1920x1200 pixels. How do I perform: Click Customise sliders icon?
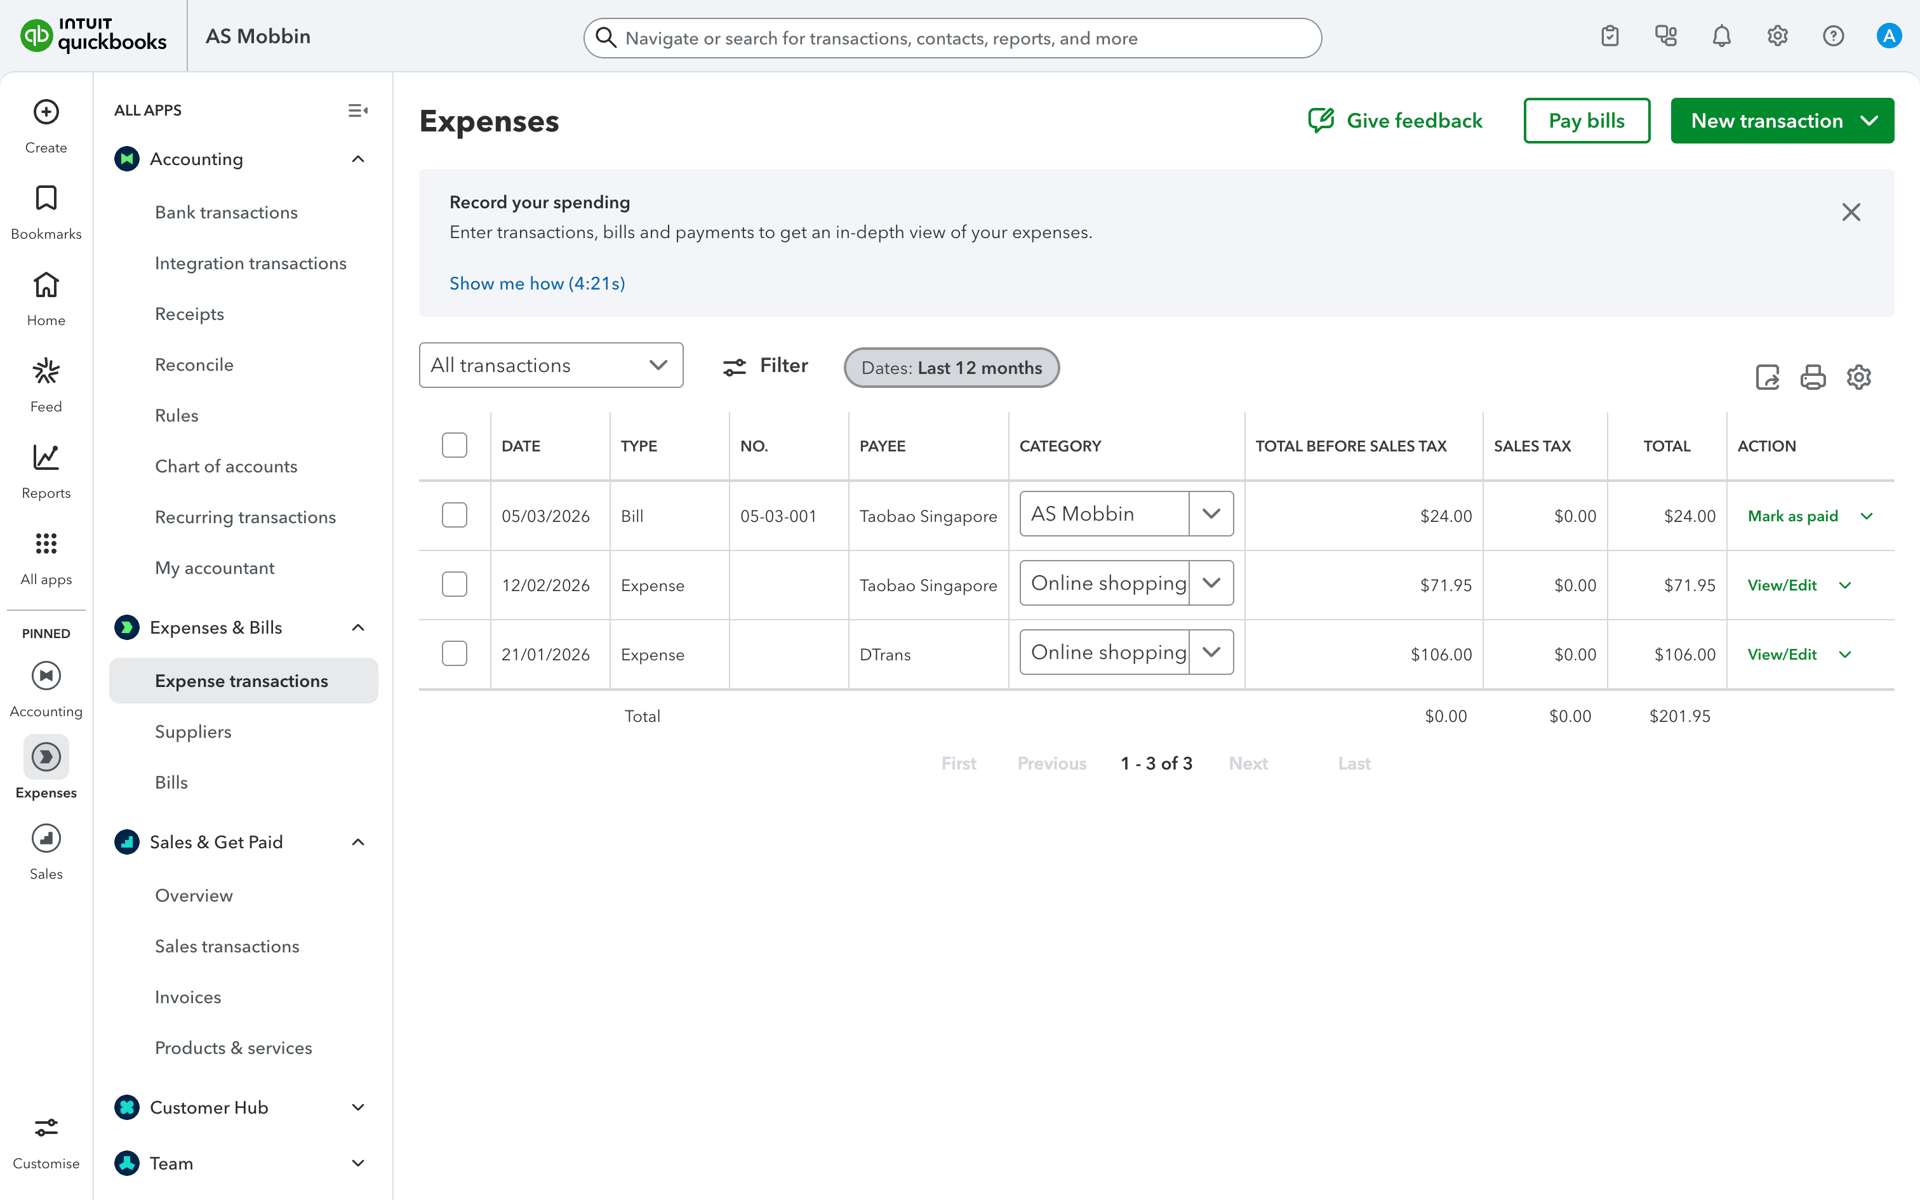[x=46, y=1128]
